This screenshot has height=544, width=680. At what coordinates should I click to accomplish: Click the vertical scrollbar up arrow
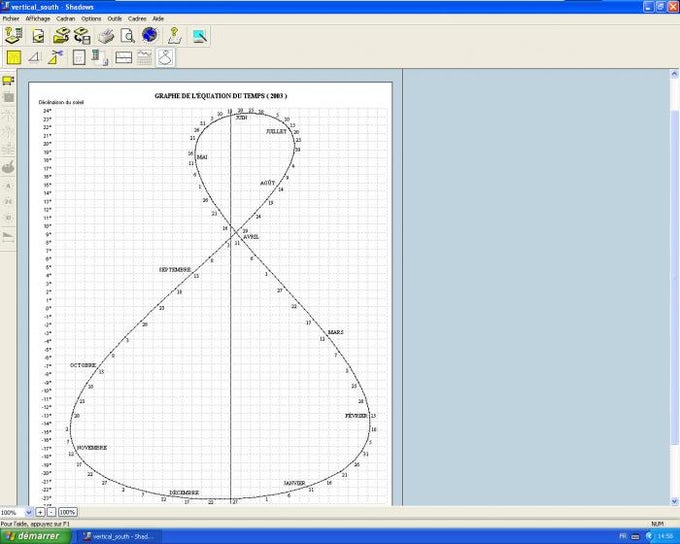pyautogui.click(x=674, y=74)
